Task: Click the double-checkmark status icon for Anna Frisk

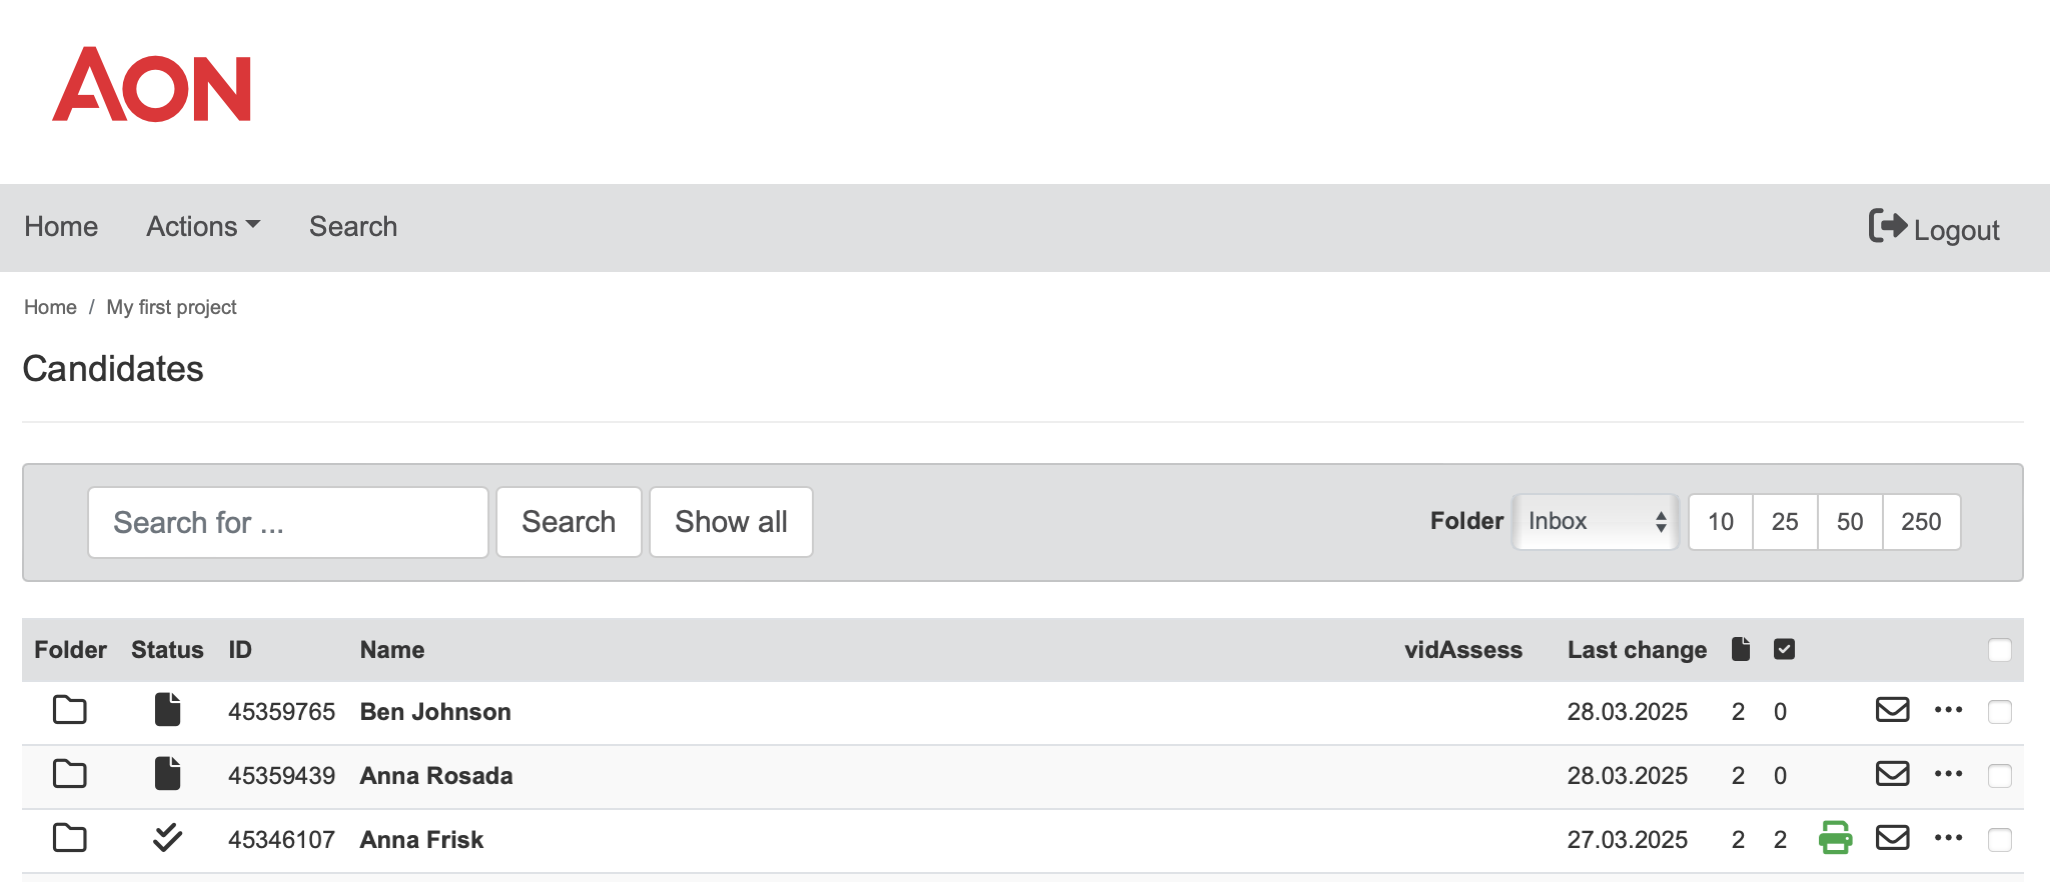Action: coord(167,838)
